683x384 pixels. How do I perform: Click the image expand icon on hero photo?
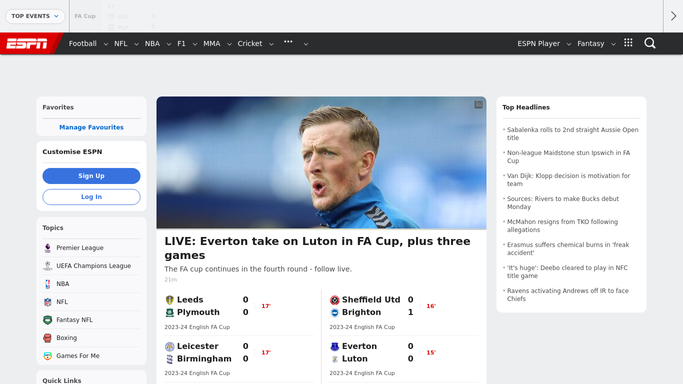click(x=478, y=104)
